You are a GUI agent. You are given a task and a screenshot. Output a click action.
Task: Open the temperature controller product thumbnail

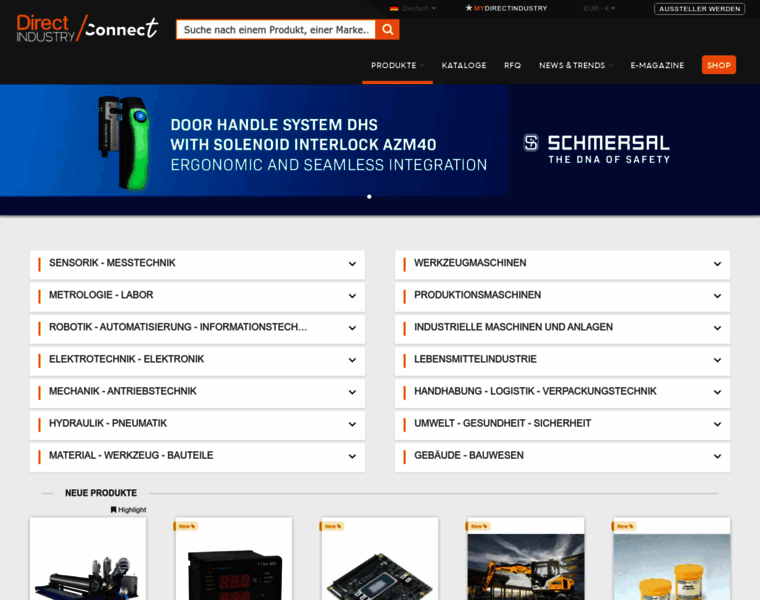(234, 559)
